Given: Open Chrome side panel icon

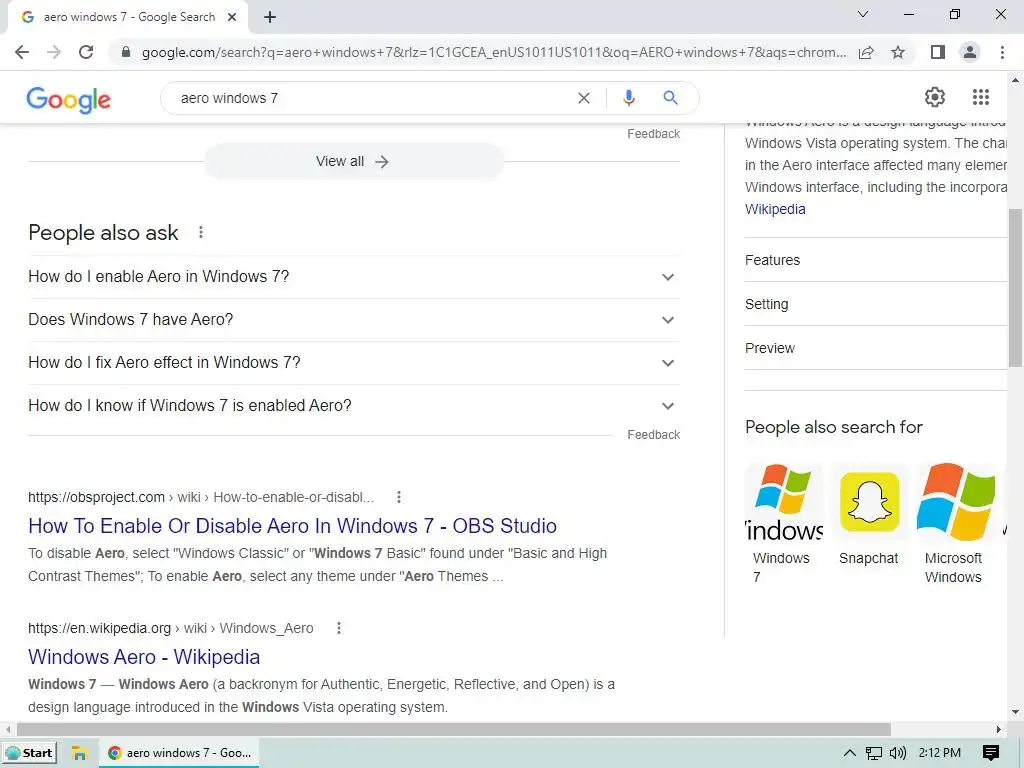Looking at the screenshot, I should point(938,52).
